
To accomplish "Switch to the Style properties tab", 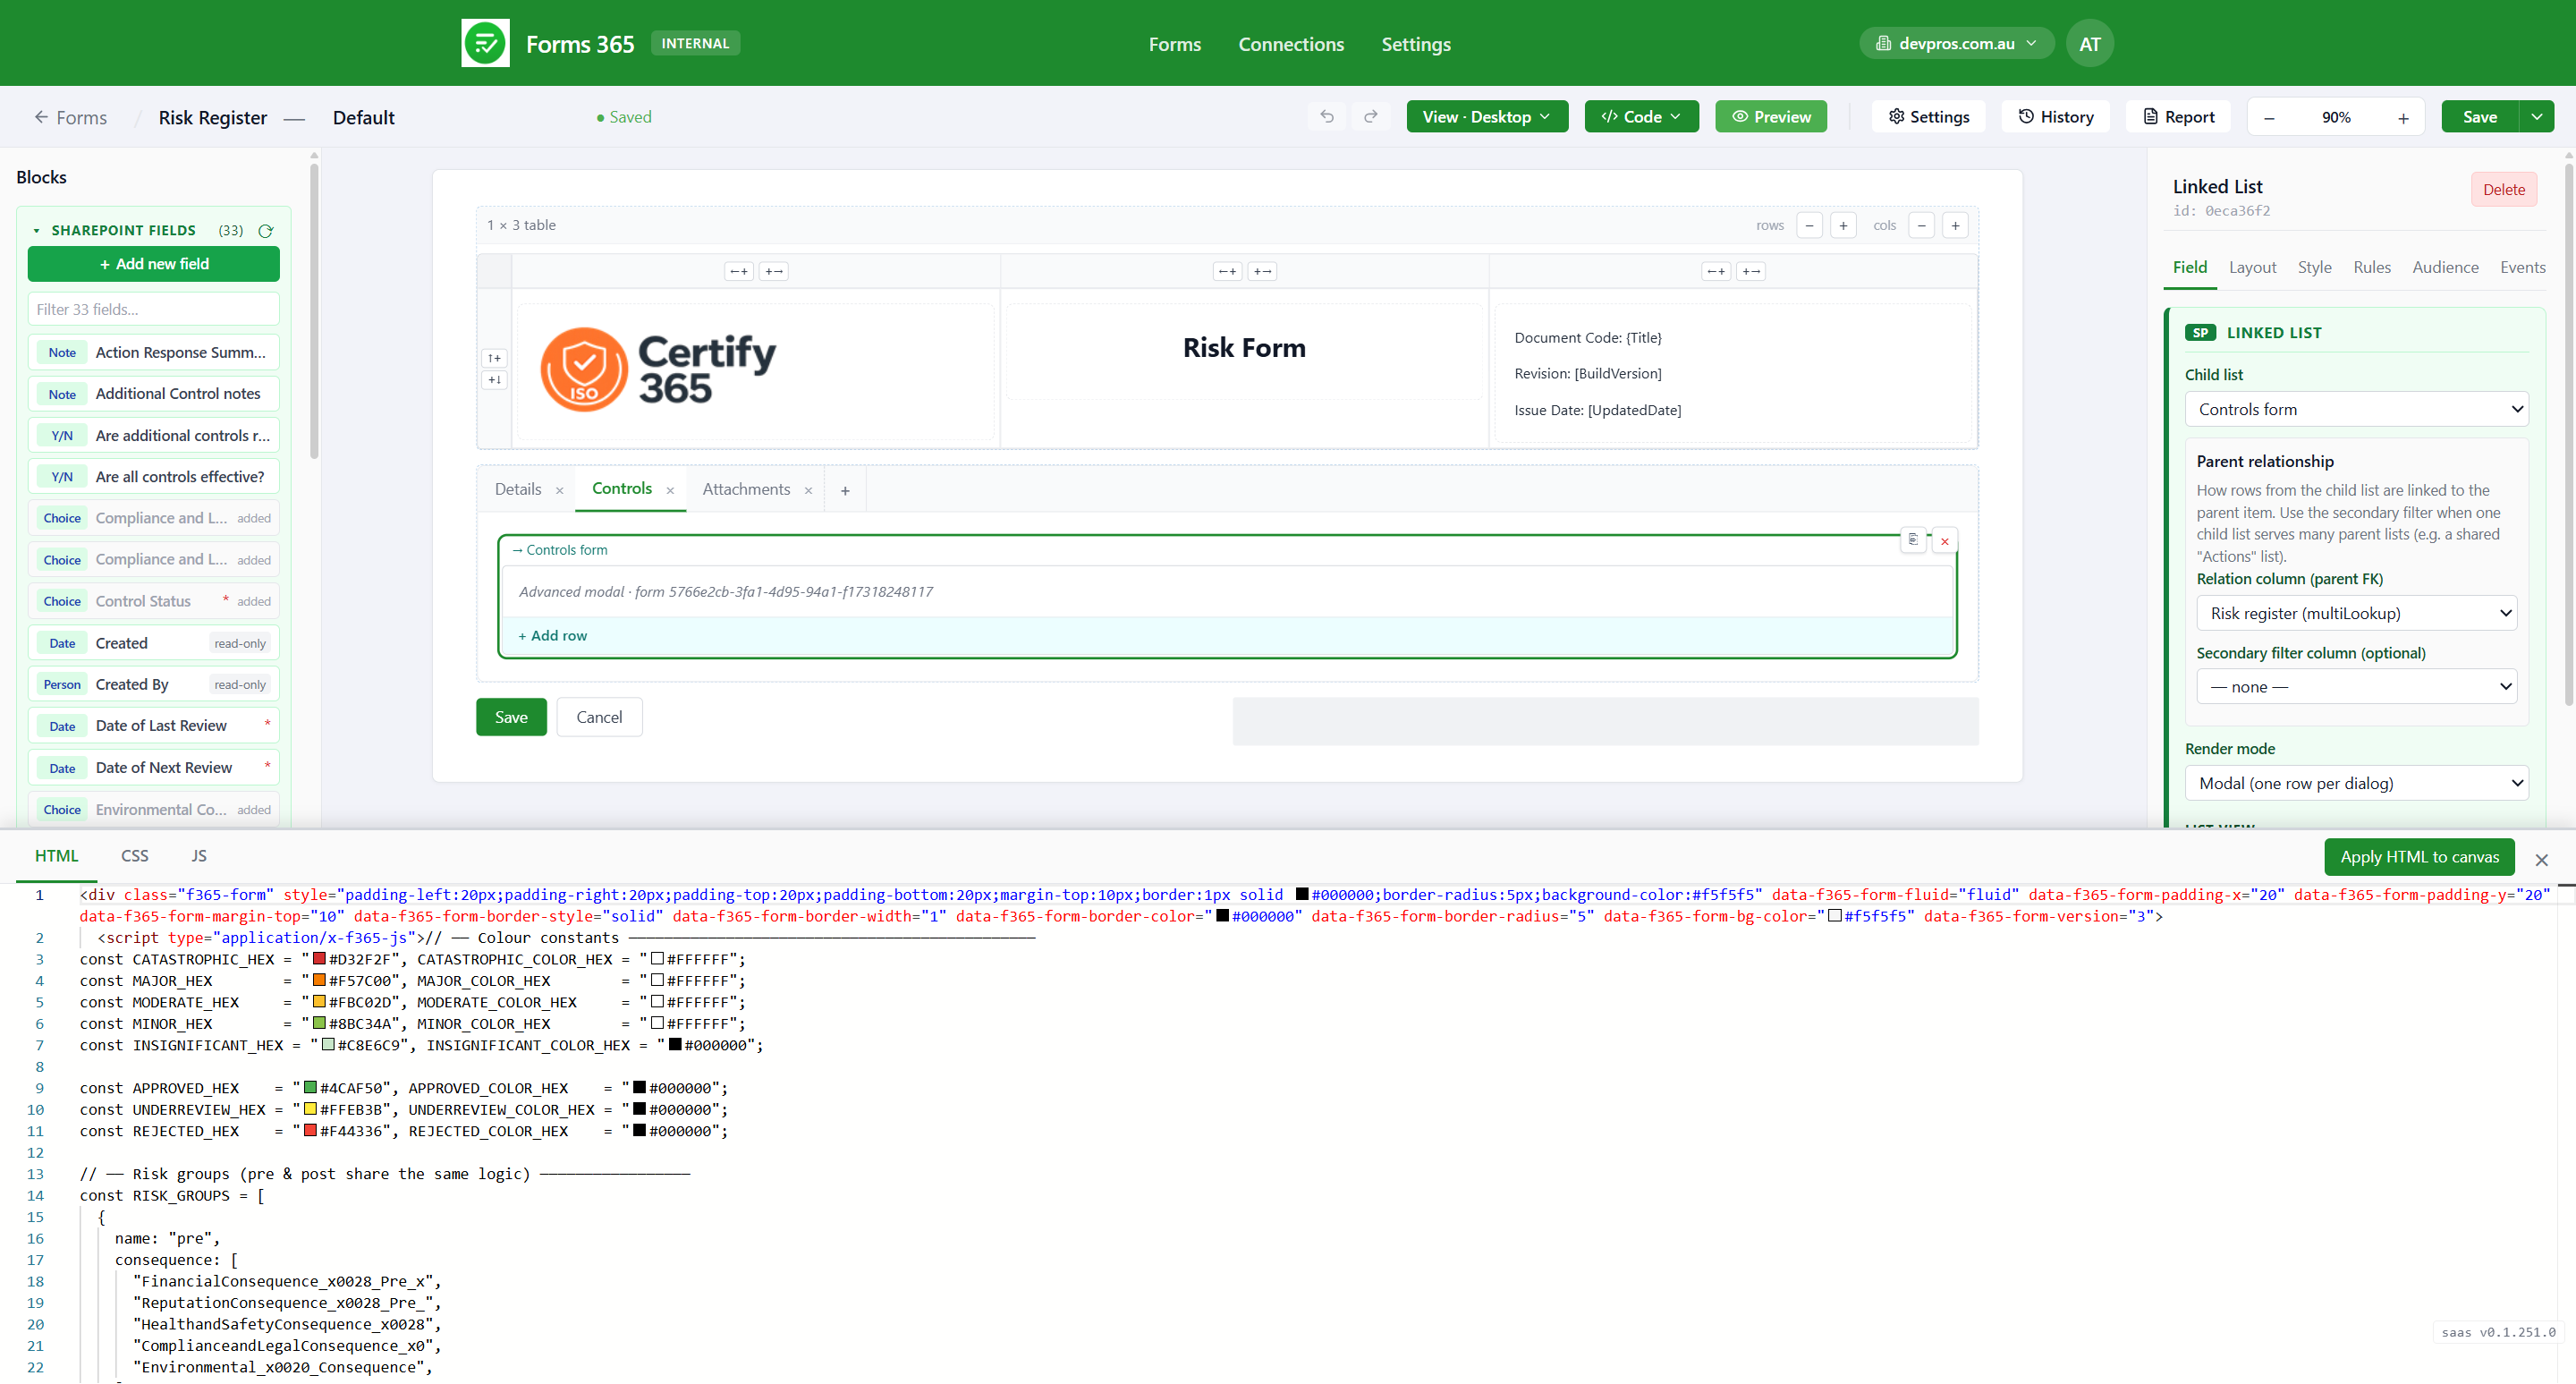I will tap(2314, 267).
